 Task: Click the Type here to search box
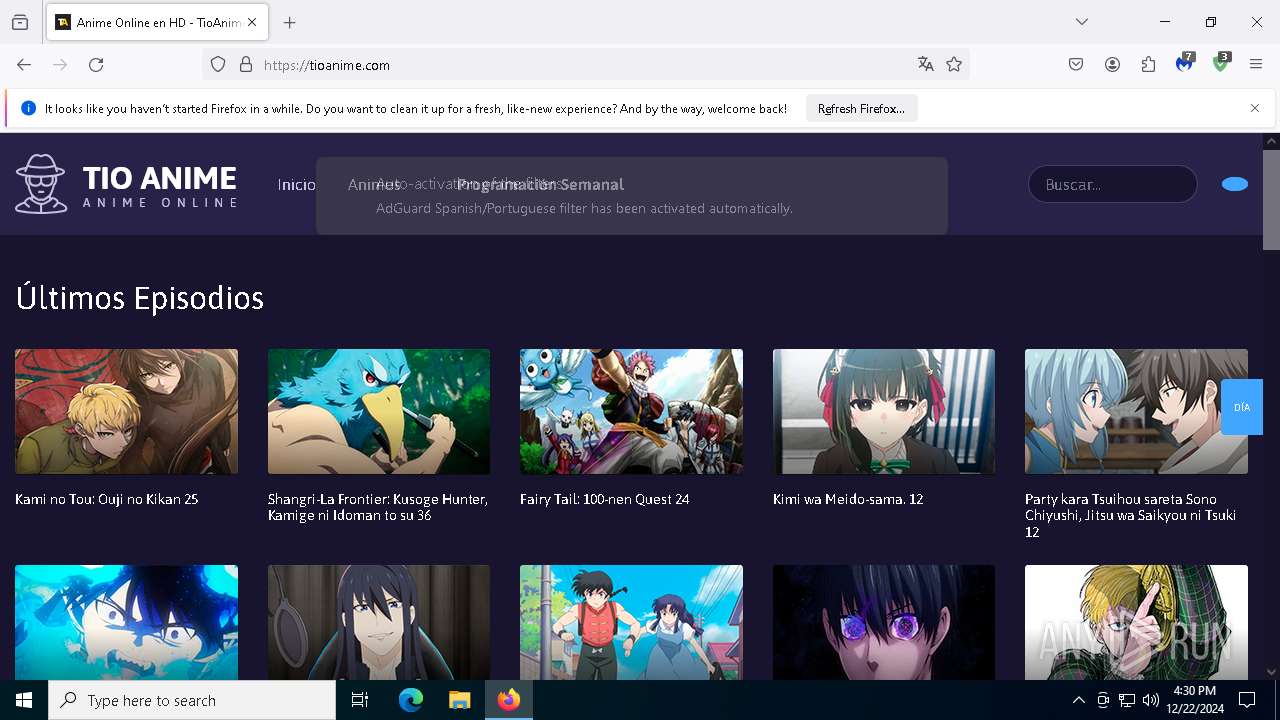pyautogui.click(x=192, y=700)
